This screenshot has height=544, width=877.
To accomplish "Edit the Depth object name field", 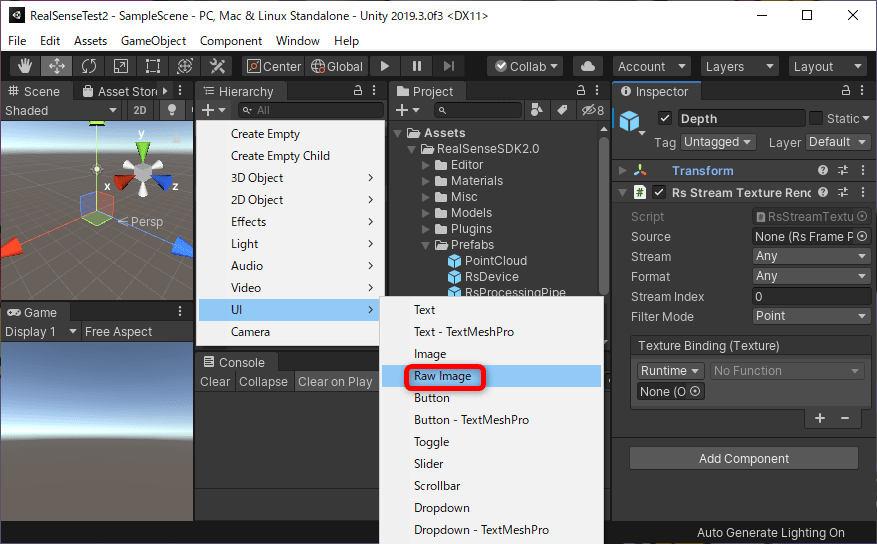I will tap(741, 118).
